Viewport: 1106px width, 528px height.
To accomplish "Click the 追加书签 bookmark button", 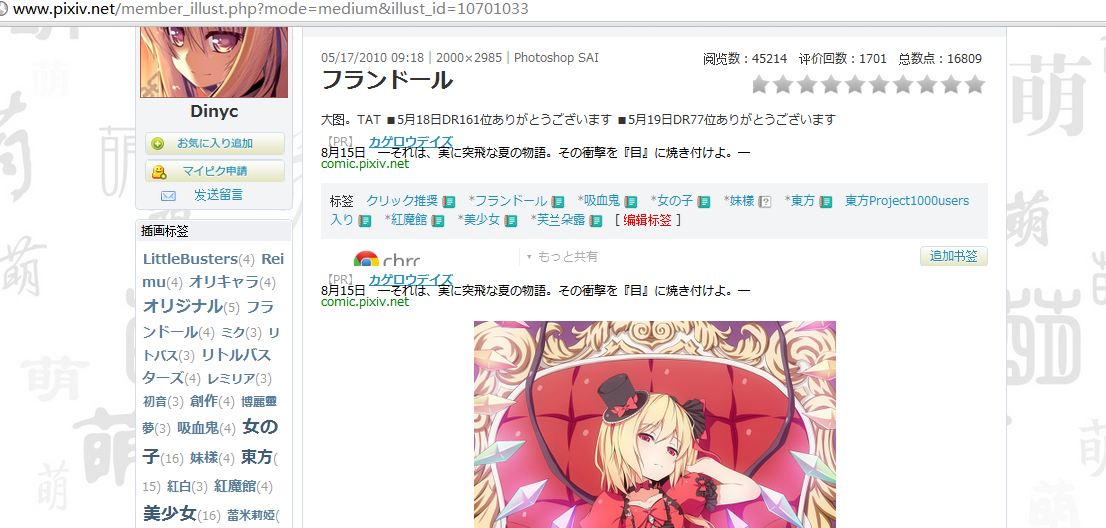I will point(954,256).
